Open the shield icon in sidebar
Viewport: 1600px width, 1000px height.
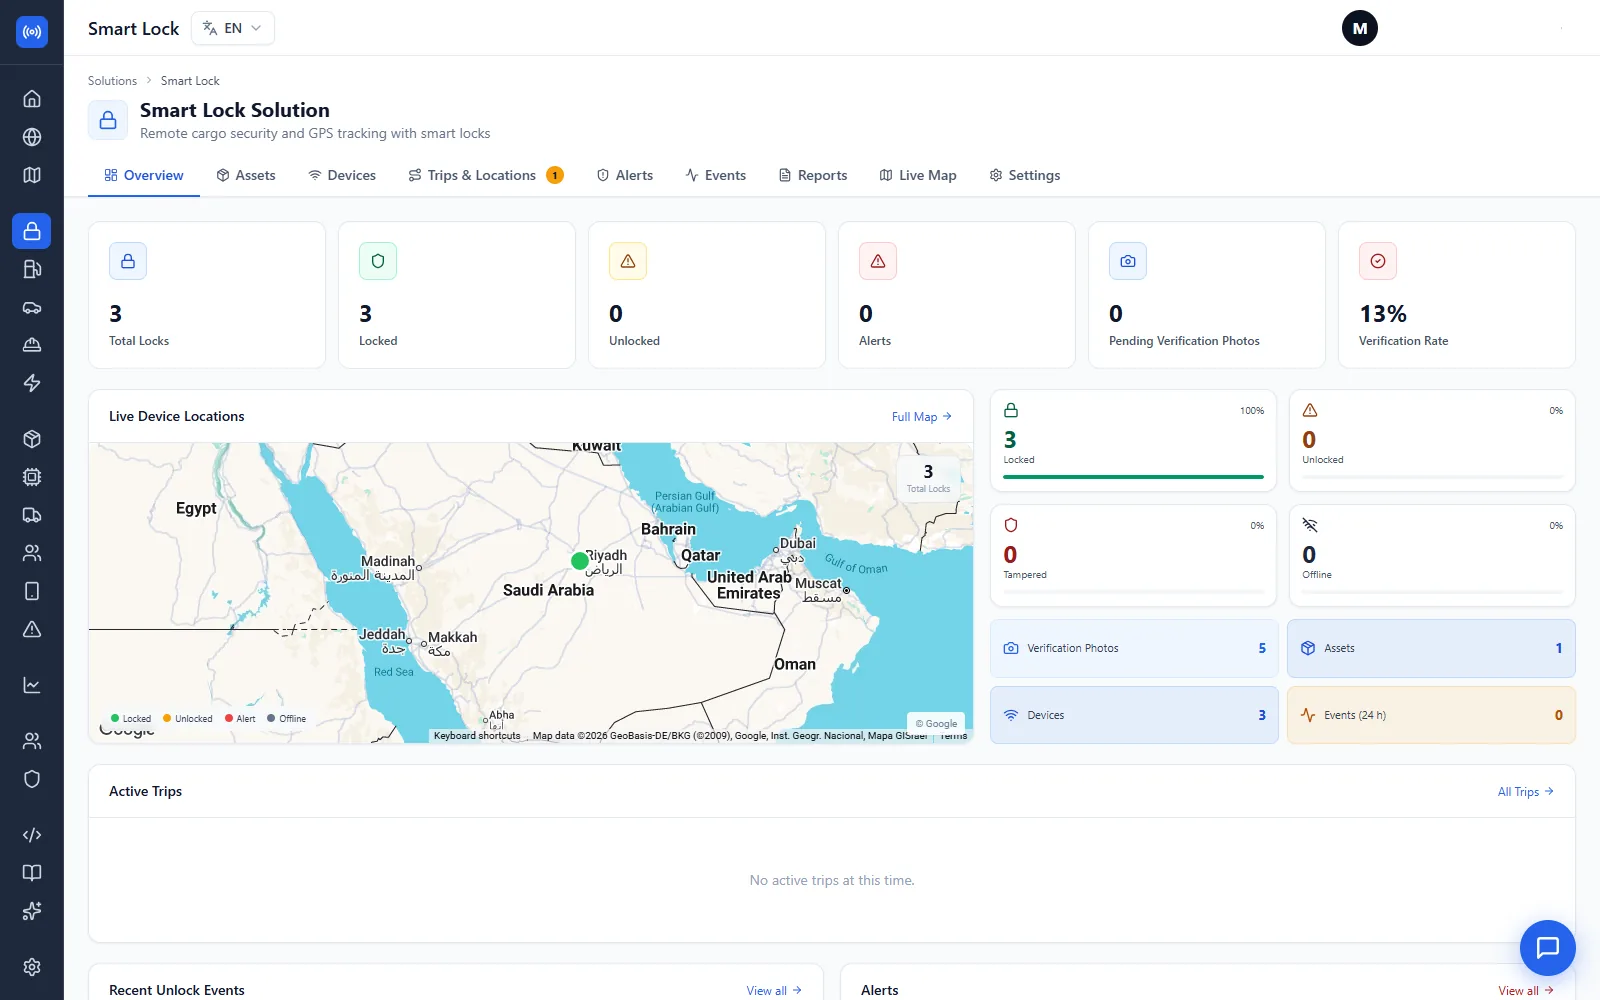pyautogui.click(x=32, y=779)
